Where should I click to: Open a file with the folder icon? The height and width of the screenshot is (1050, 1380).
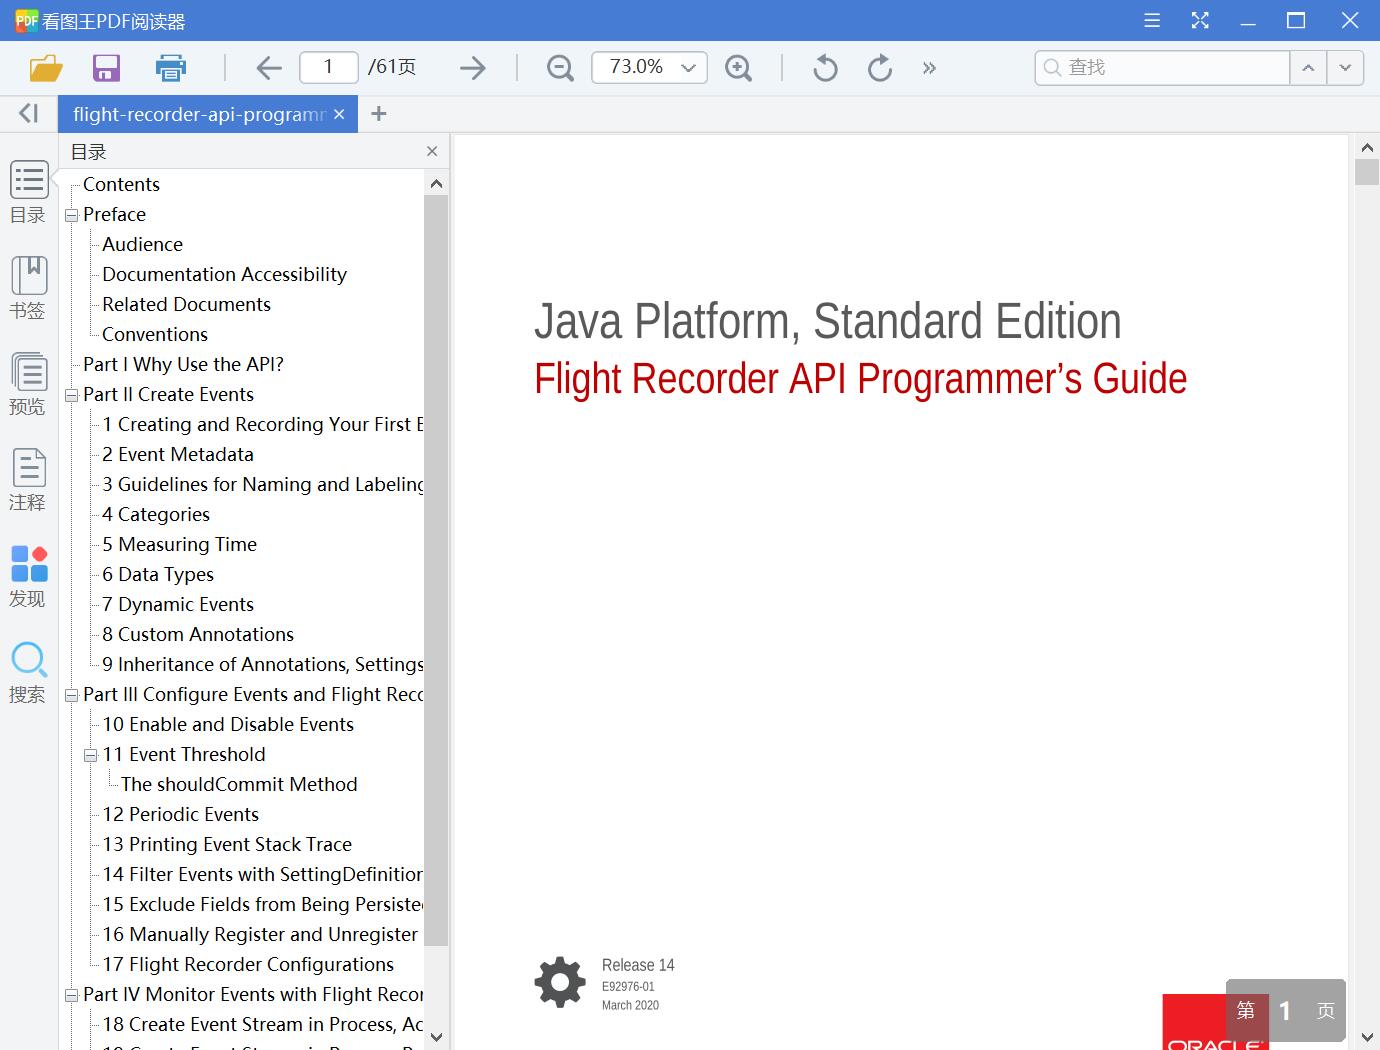(x=46, y=68)
